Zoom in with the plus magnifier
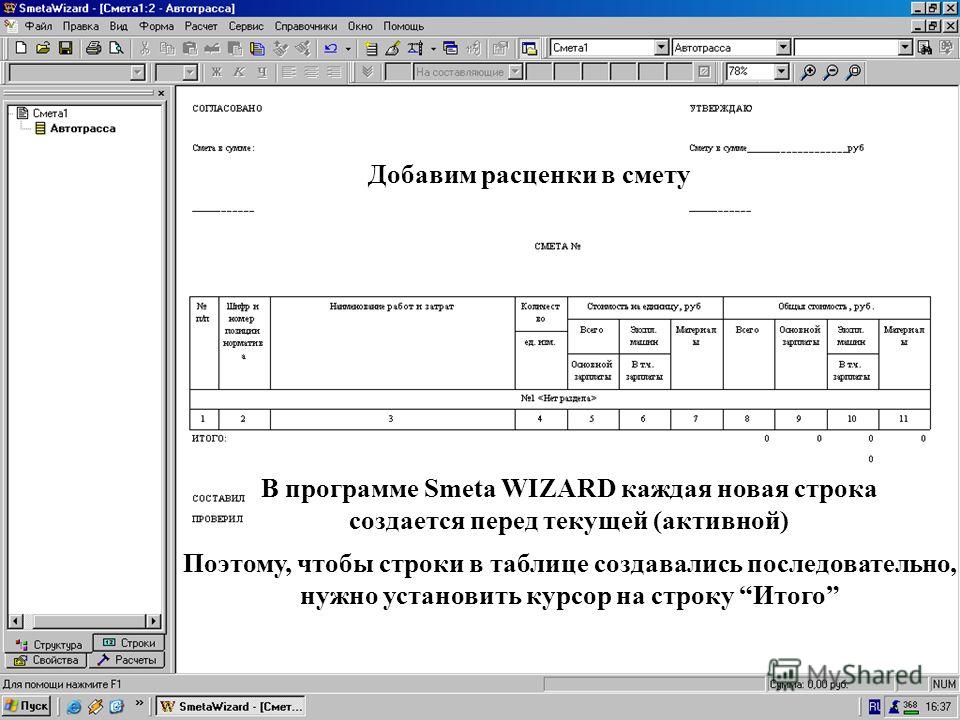Screen dimensions: 960x720 808,72
